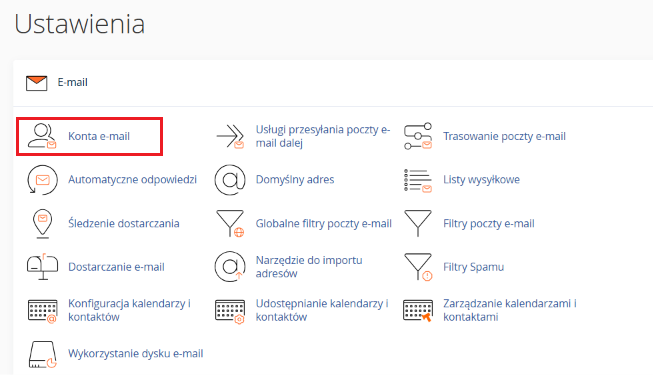The image size is (653, 375).
Task: Click the Automatyczne odpowiedzi autoresponder icon
Action: tap(42, 180)
